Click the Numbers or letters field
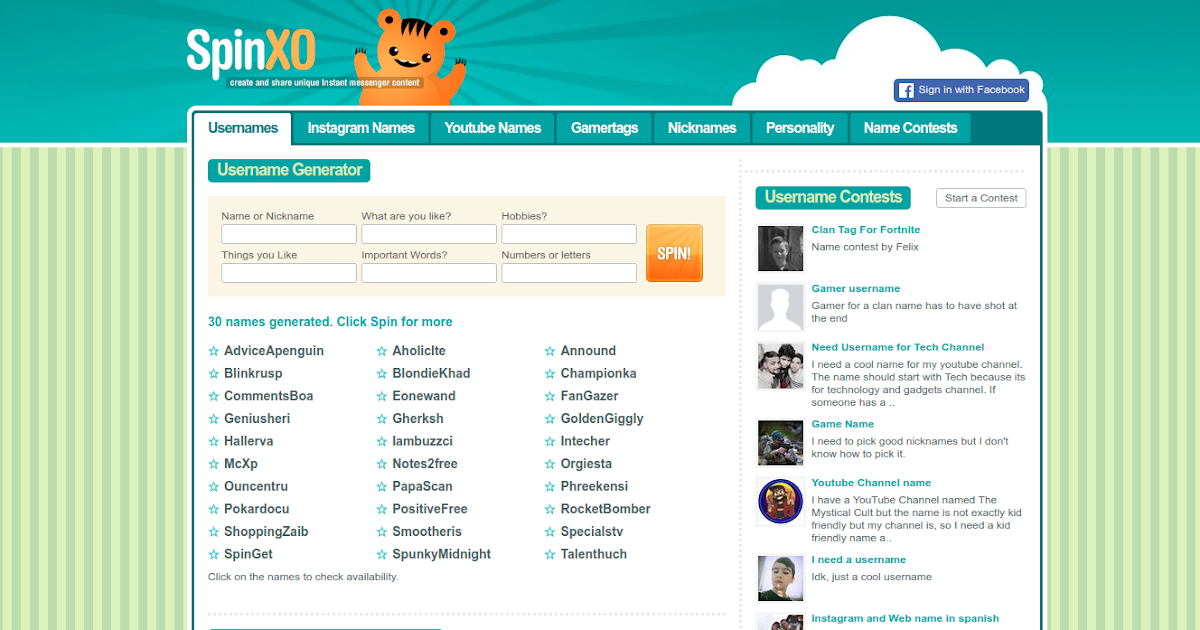The image size is (1200, 630). pos(569,273)
